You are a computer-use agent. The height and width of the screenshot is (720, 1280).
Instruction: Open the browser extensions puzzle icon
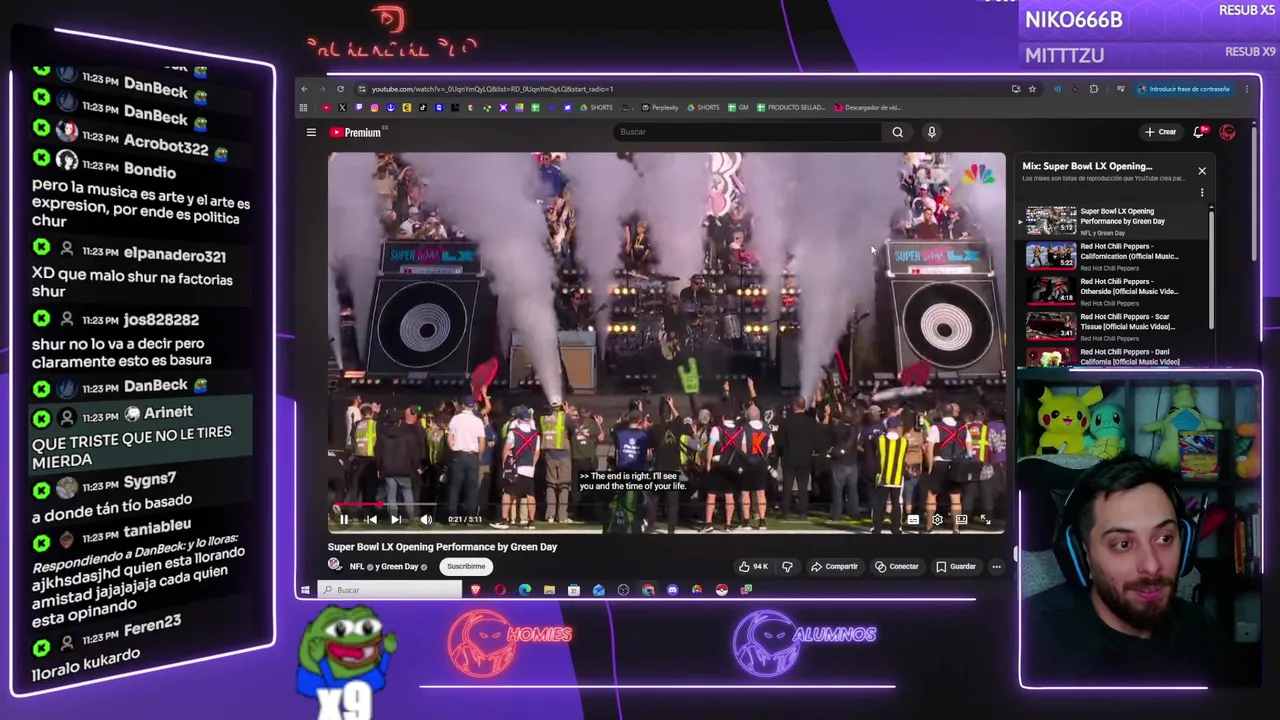pyautogui.click(x=1093, y=89)
